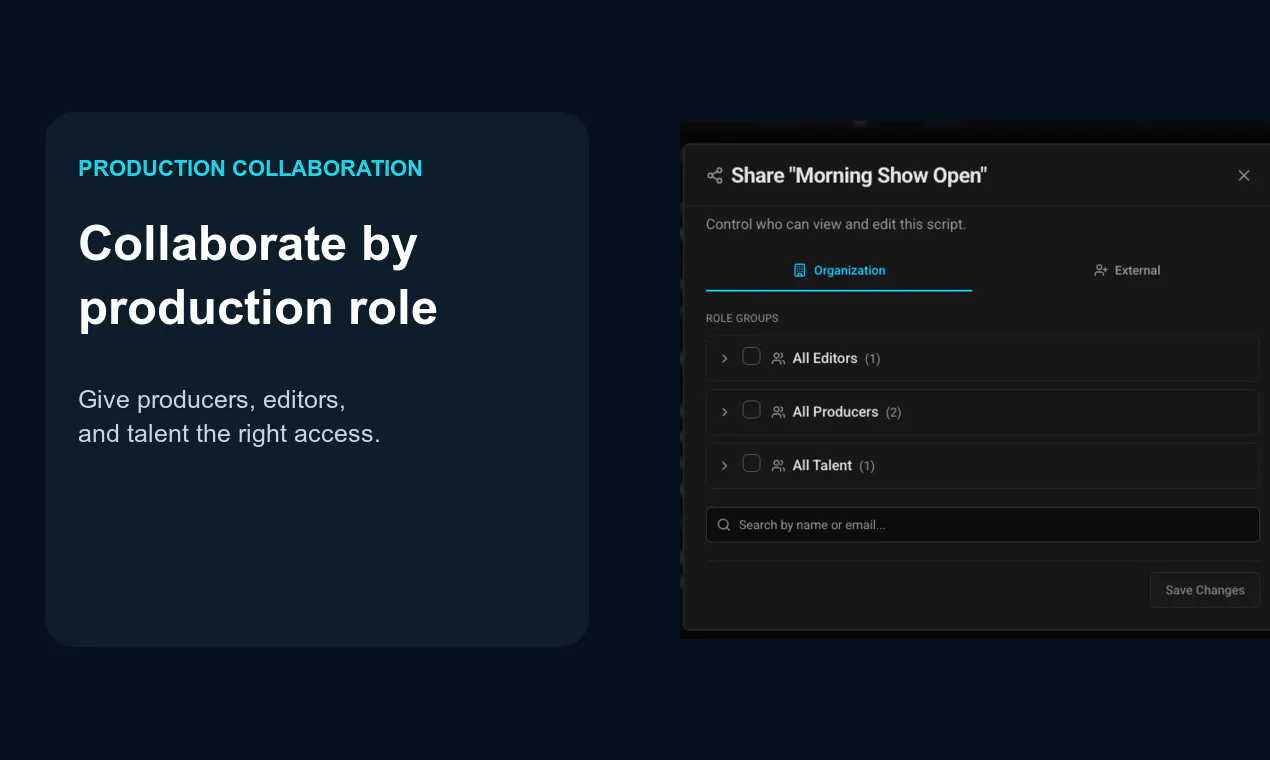Image resolution: width=1270 pixels, height=760 pixels.
Task: Click the 'Control who can view and edit' description
Action: click(836, 224)
